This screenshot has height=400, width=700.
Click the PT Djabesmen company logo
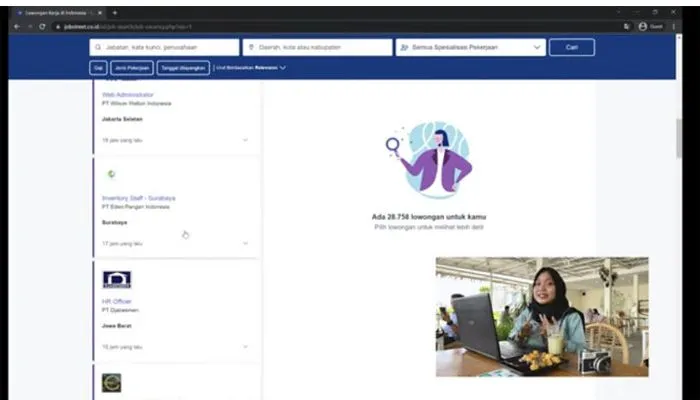click(117, 279)
